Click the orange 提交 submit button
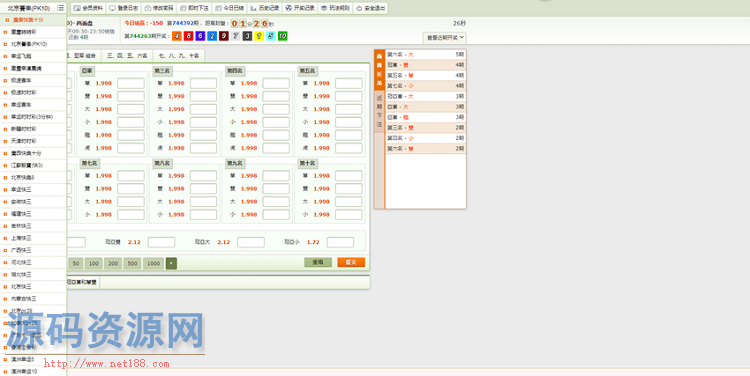 pyautogui.click(x=351, y=262)
